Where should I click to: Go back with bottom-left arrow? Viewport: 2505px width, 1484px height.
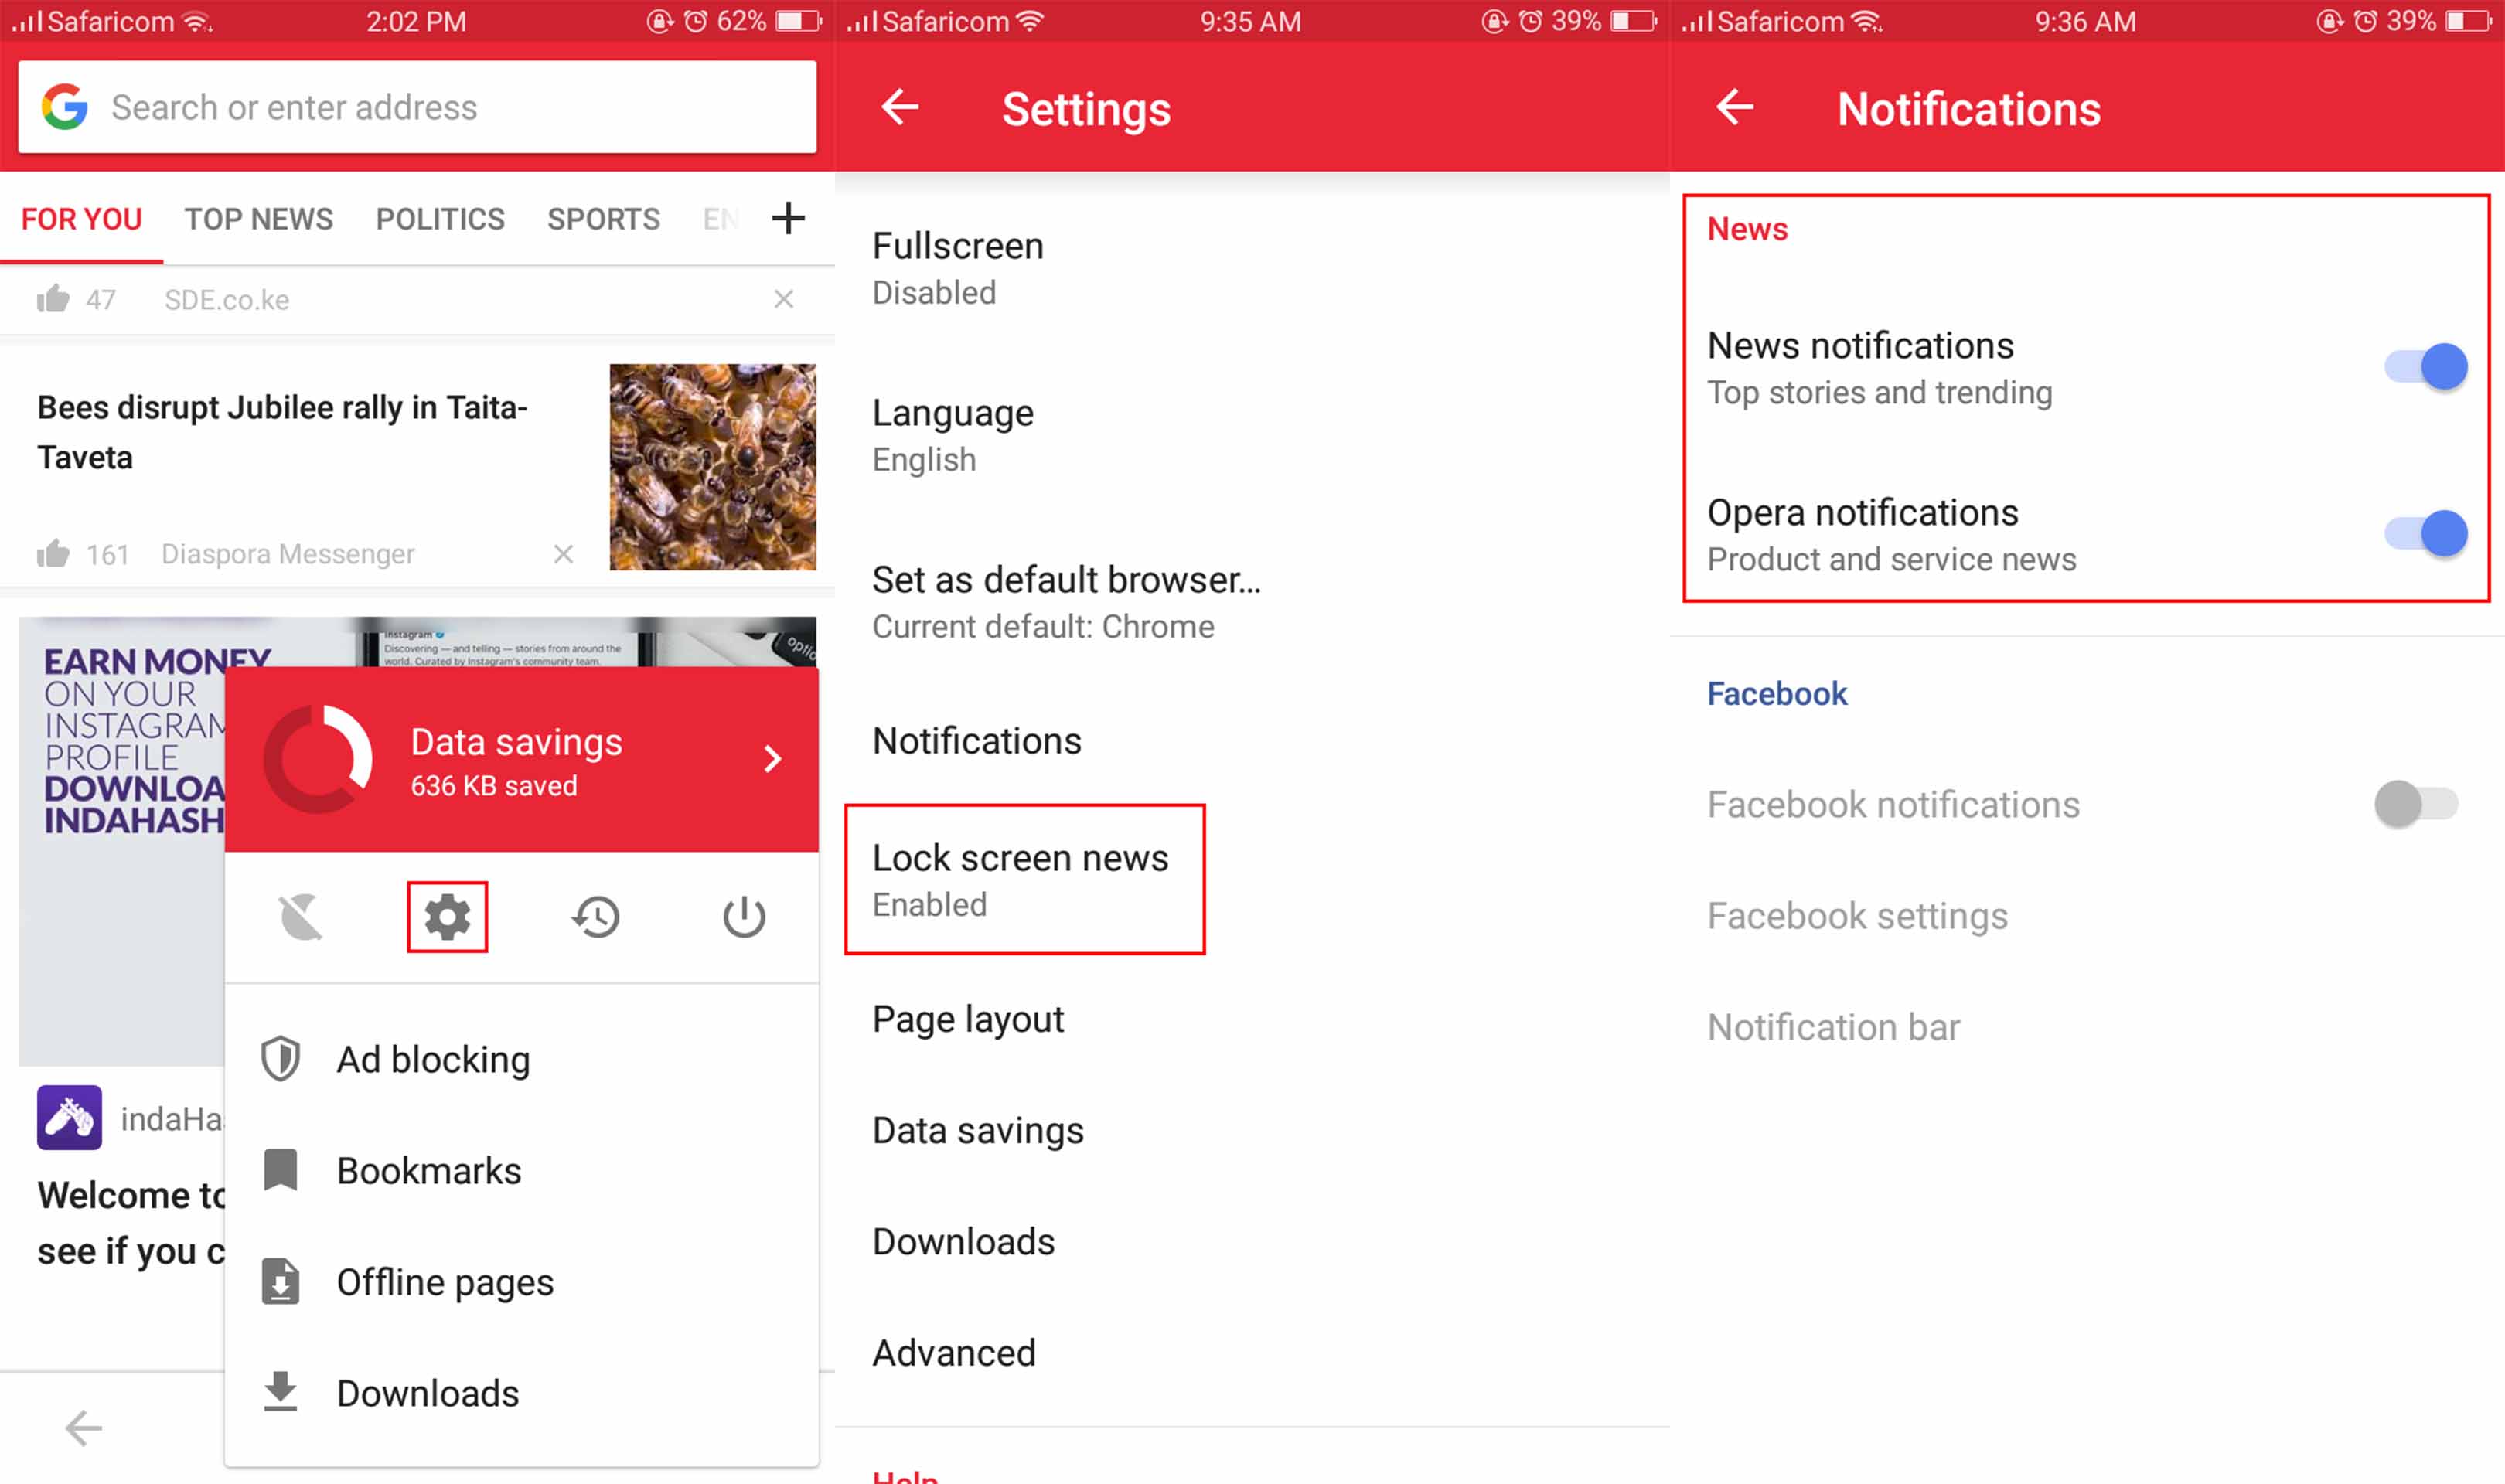pyautogui.click(x=84, y=1428)
